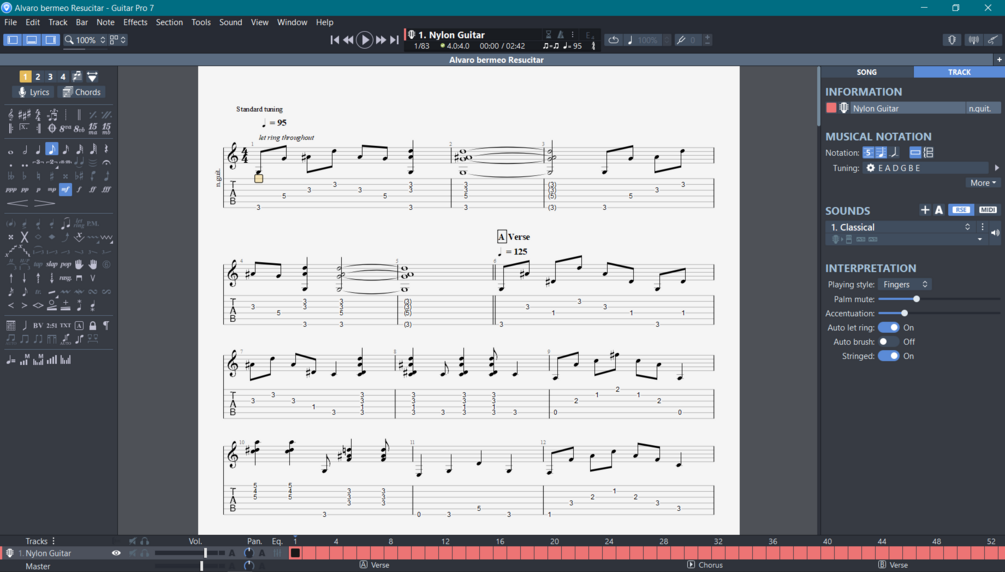Click the Nylon Guitar track color swatch
Screen dimensions: 1005x572
pos(831,108)
